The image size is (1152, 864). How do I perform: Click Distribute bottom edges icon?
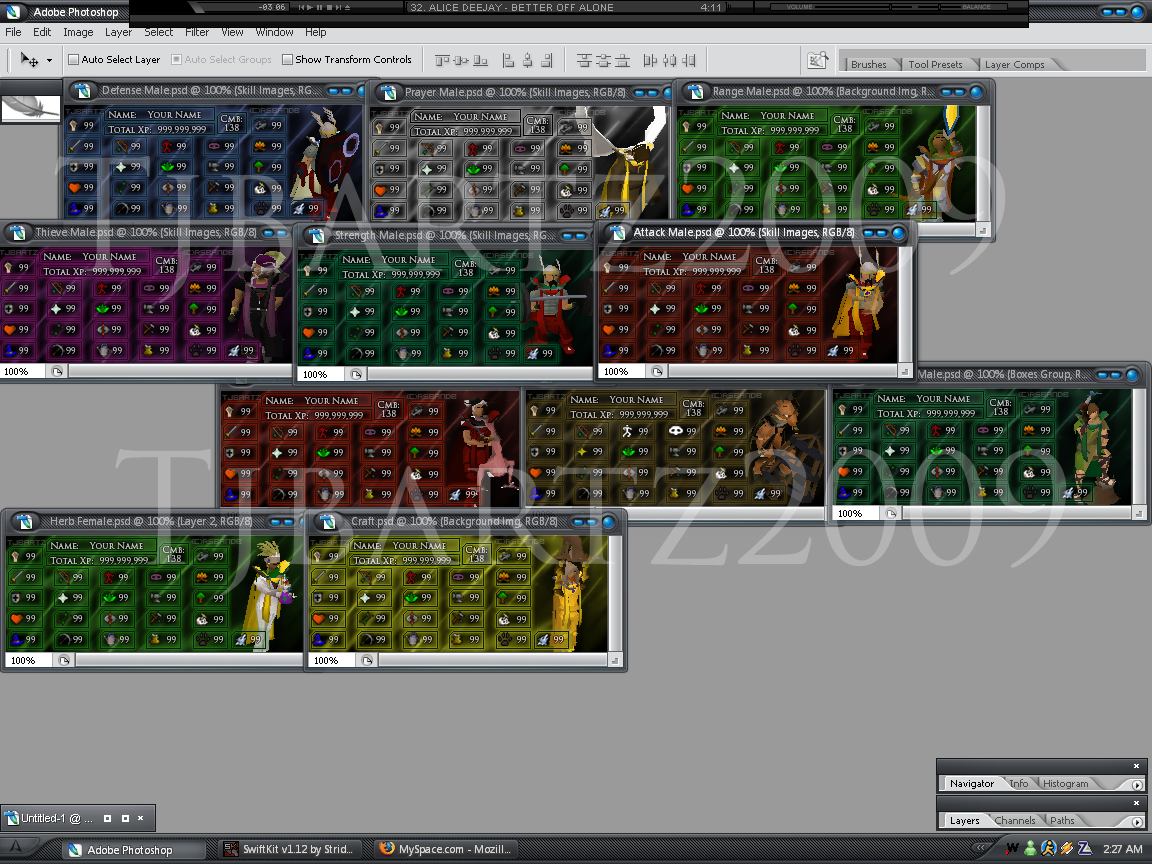click(622, 60)
